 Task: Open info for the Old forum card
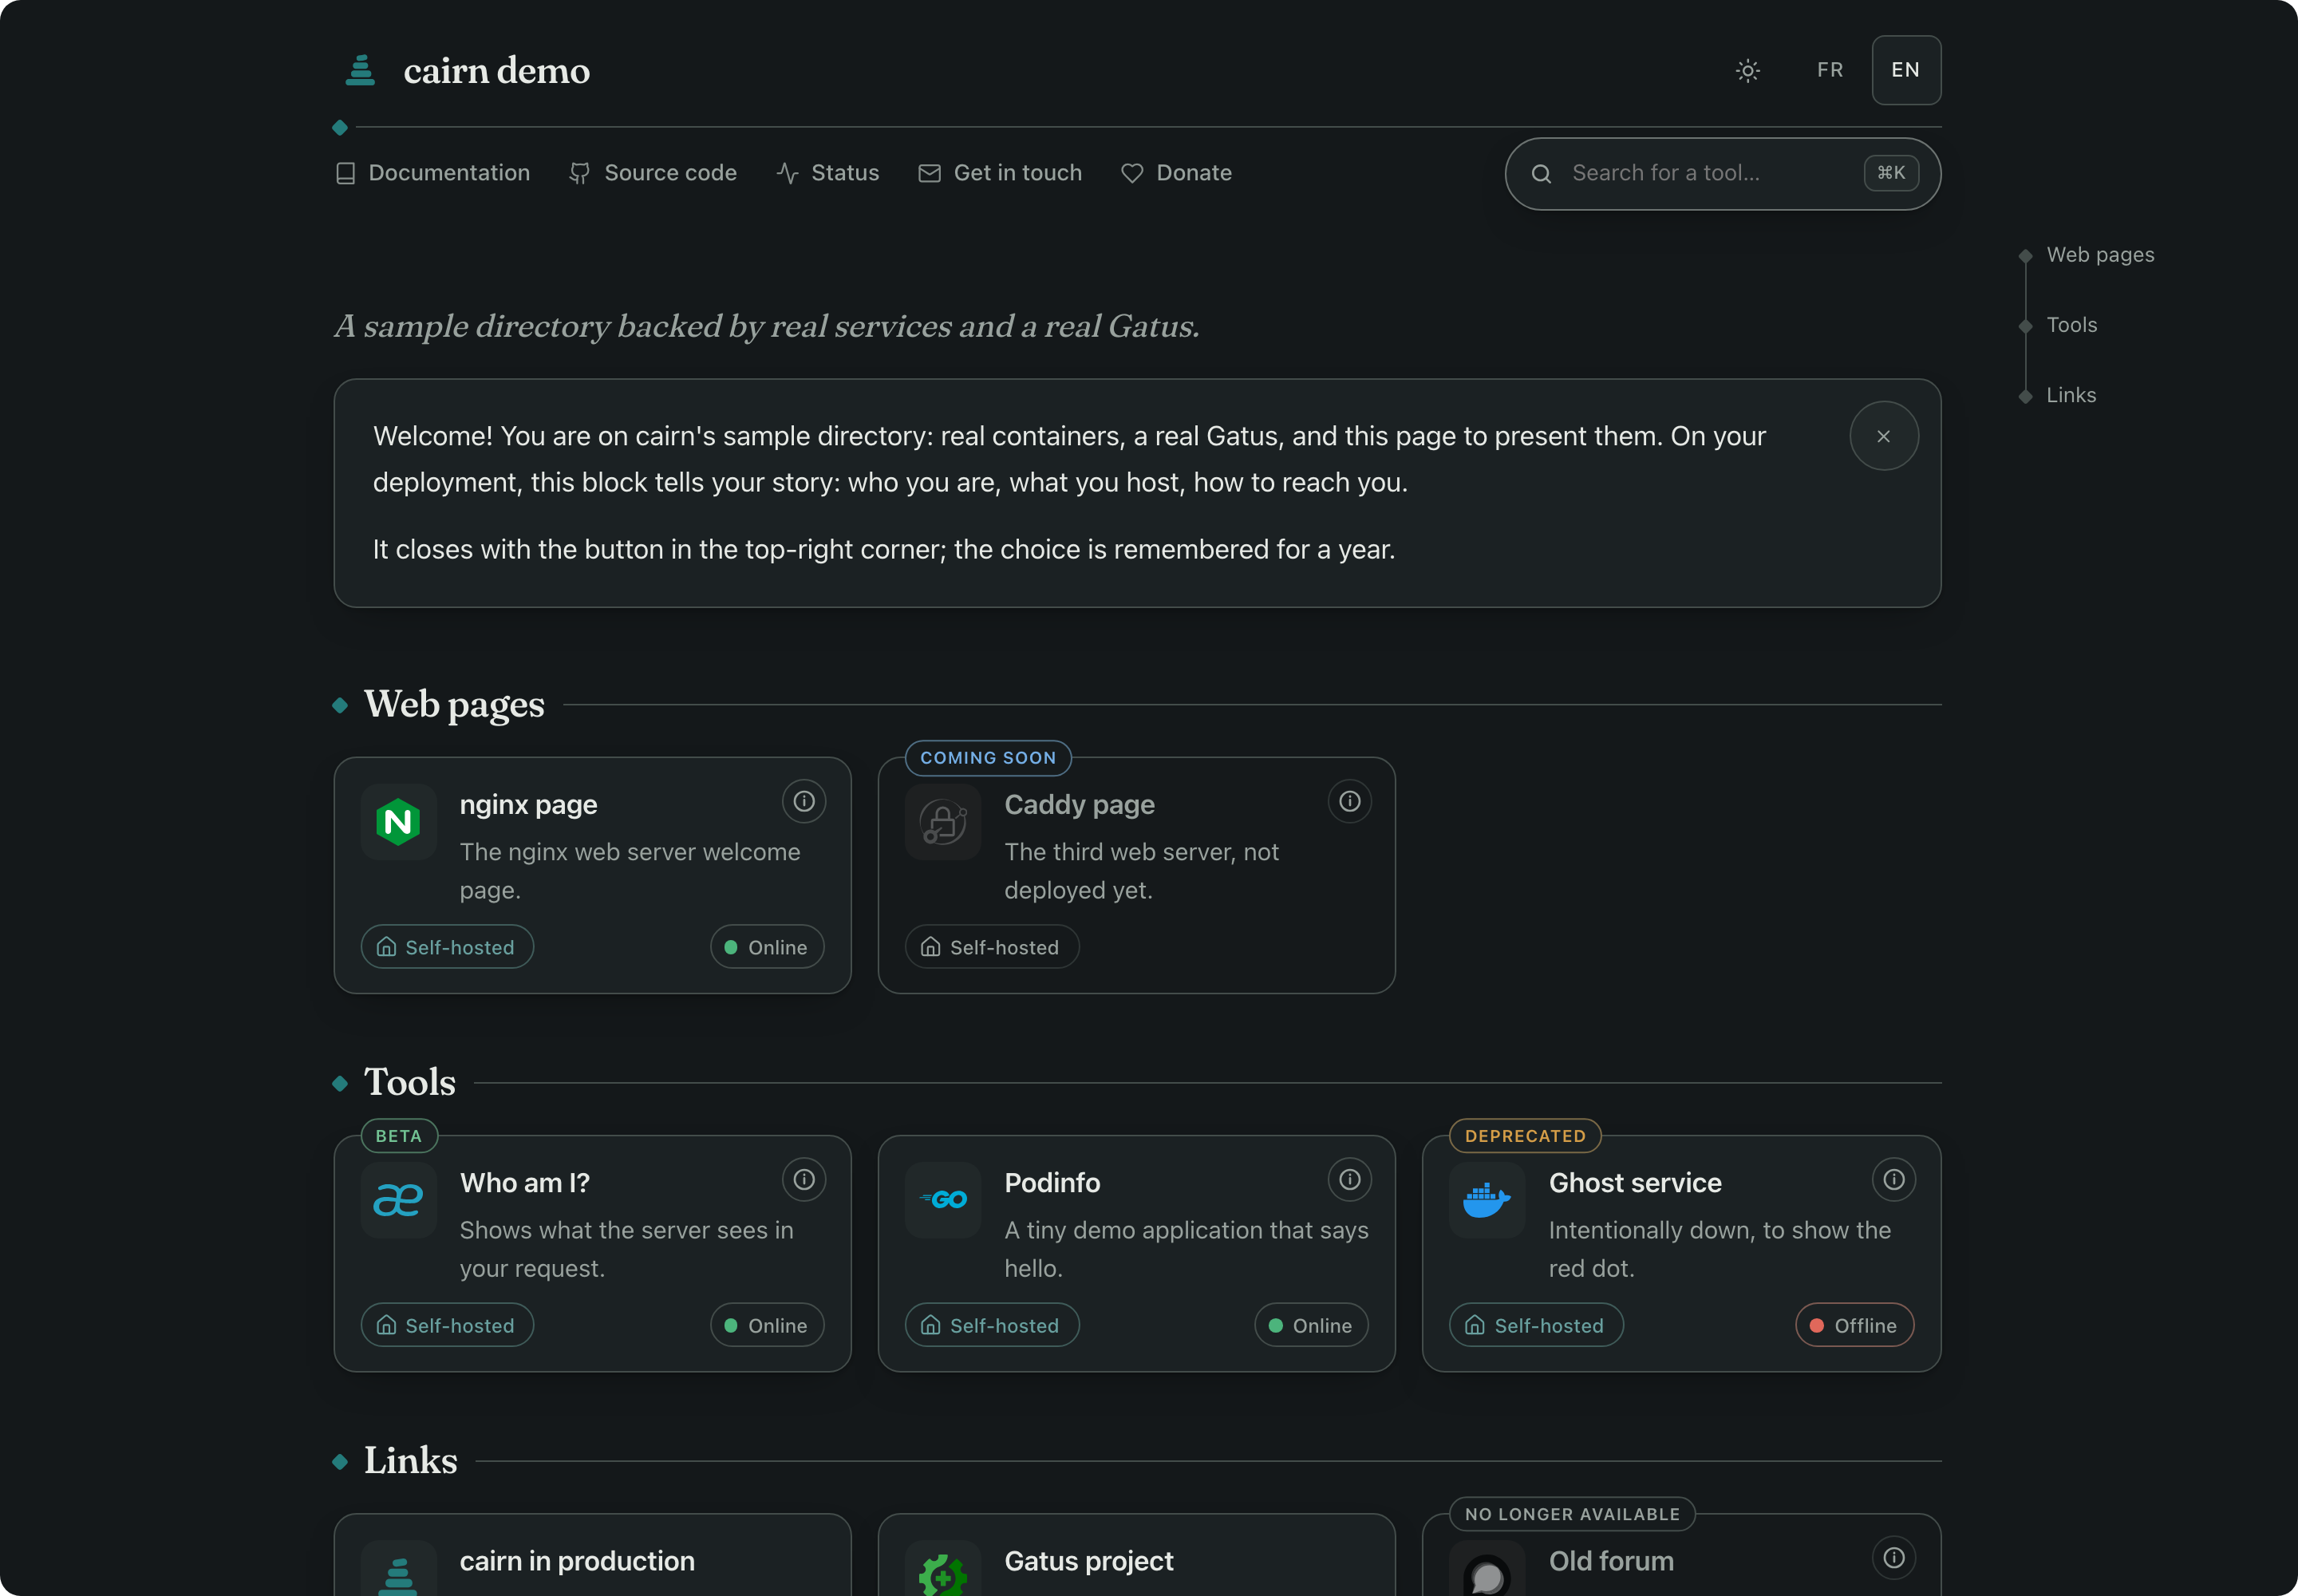1893,1557
